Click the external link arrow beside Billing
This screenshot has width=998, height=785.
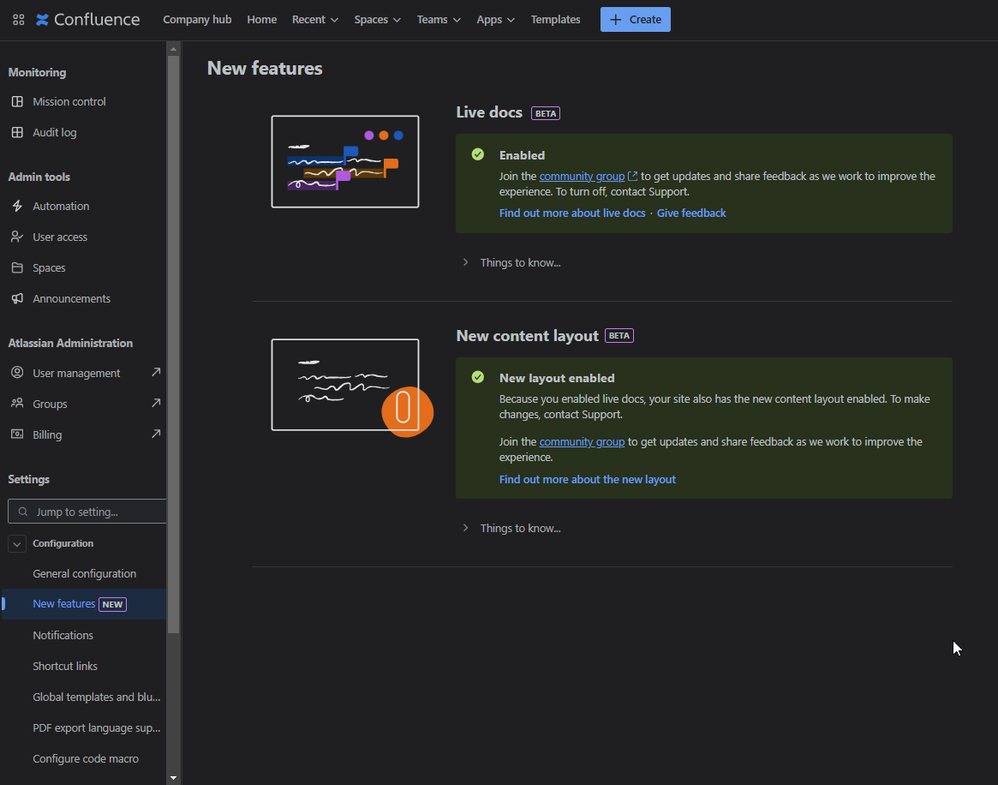(x=156, y=434)
